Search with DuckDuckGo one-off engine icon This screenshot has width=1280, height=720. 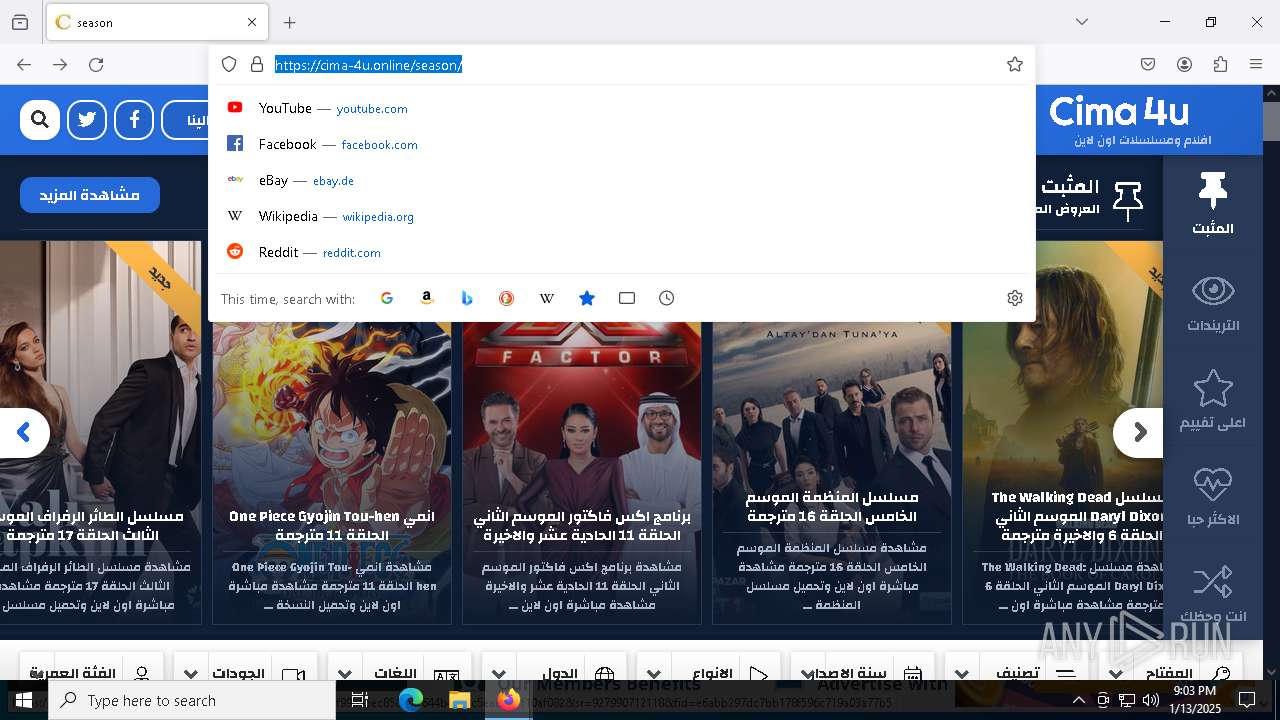[x=507, y=298]
